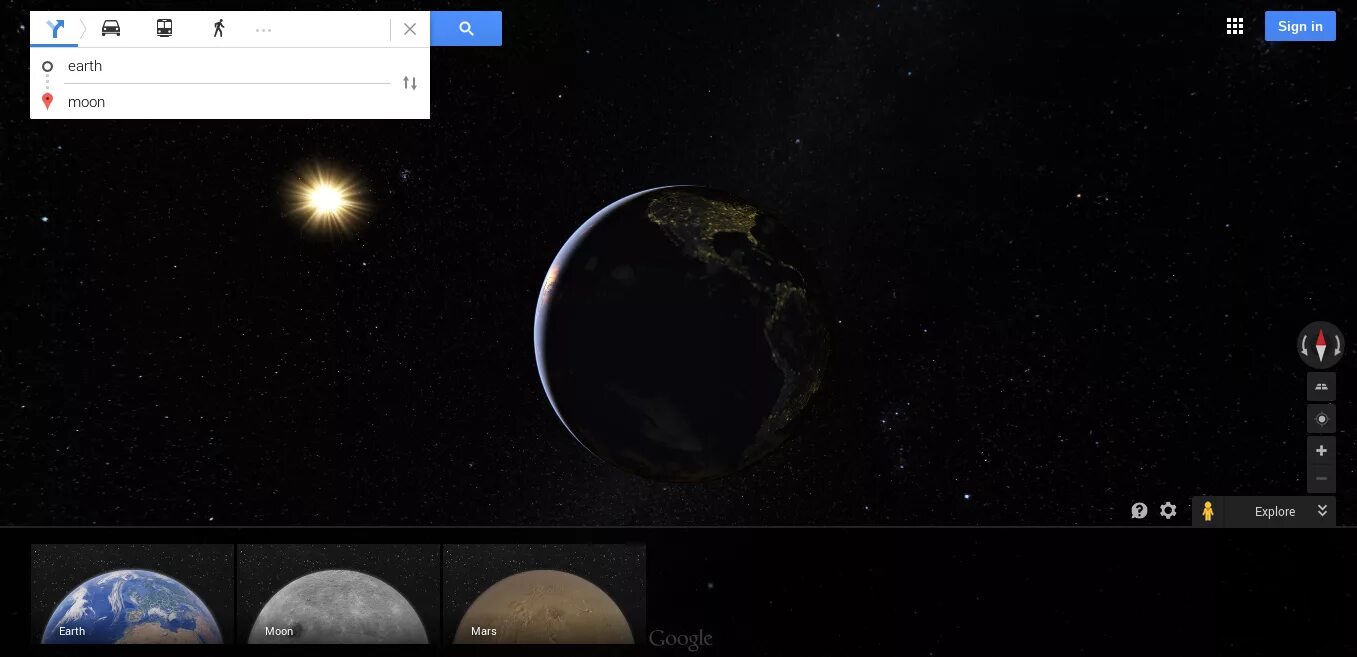1357x657 pixels.
Task: Toggle the tilt view button
Action: click(1321, 387)
